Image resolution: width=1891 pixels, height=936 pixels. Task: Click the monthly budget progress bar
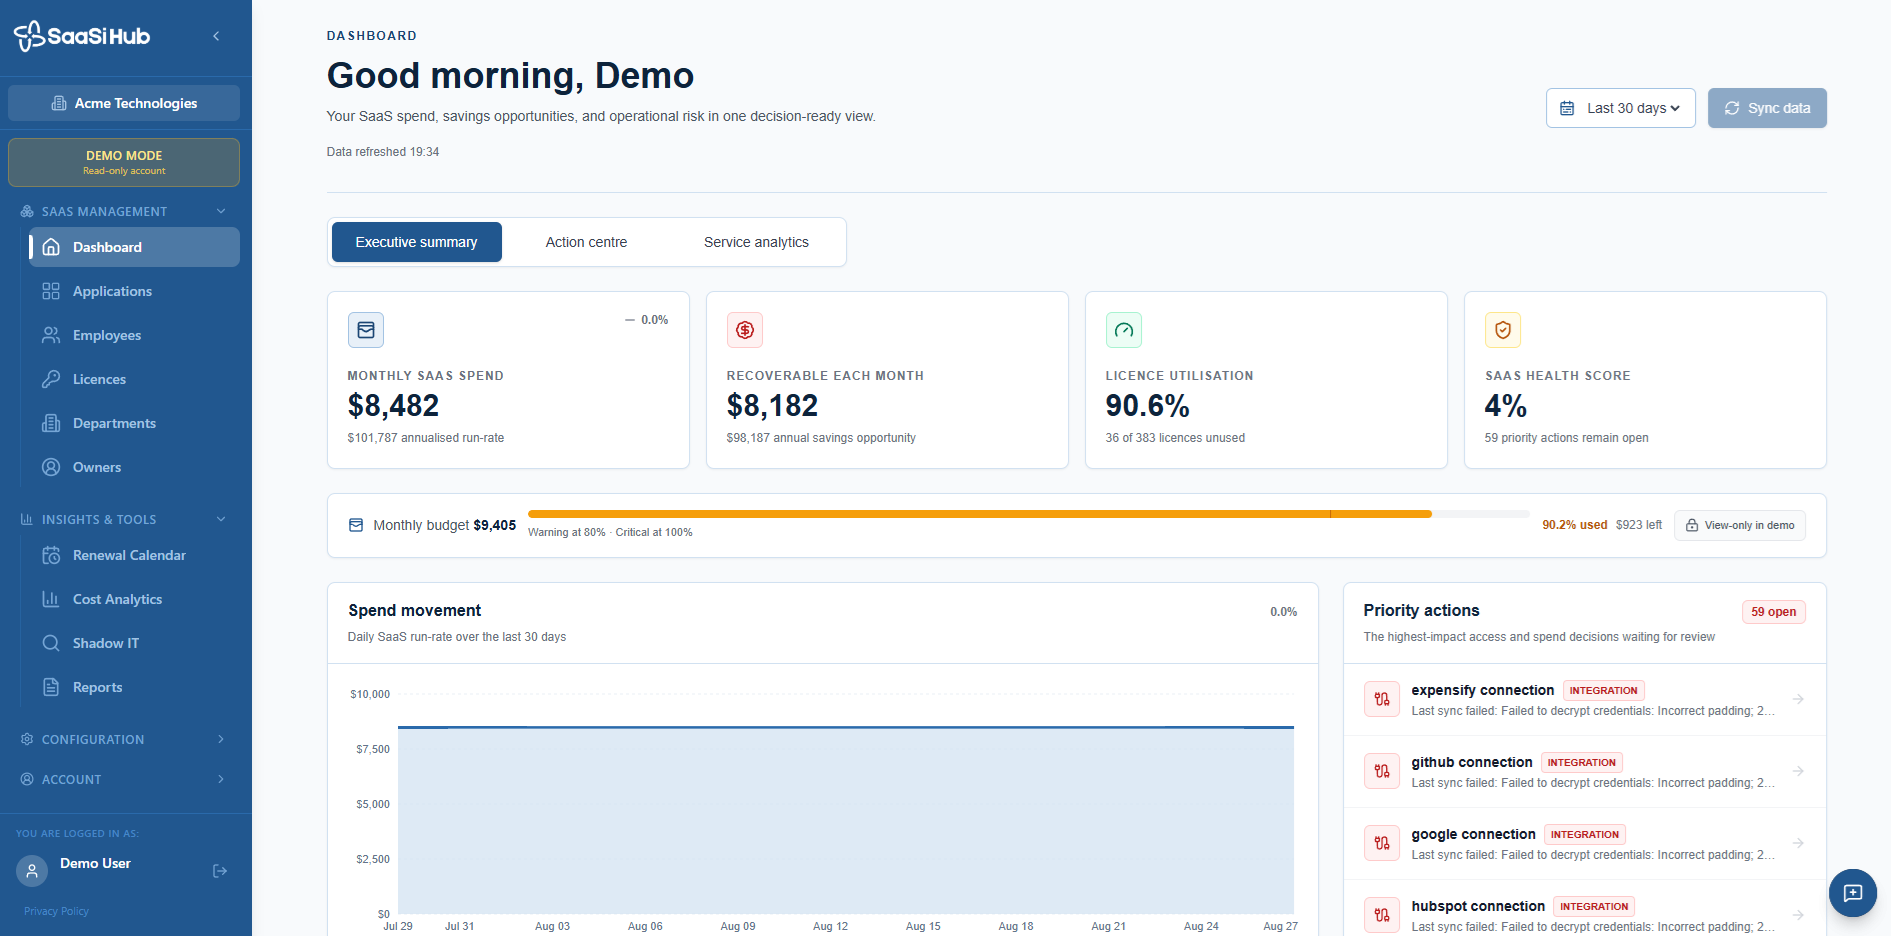(x=1028, y=514)
